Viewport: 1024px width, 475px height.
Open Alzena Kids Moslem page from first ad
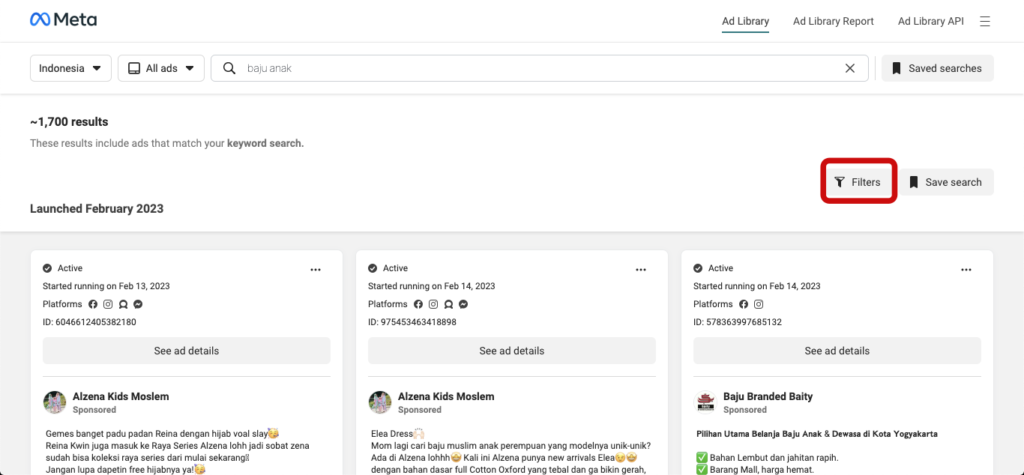pyautogui.click(x=121, y=397)
